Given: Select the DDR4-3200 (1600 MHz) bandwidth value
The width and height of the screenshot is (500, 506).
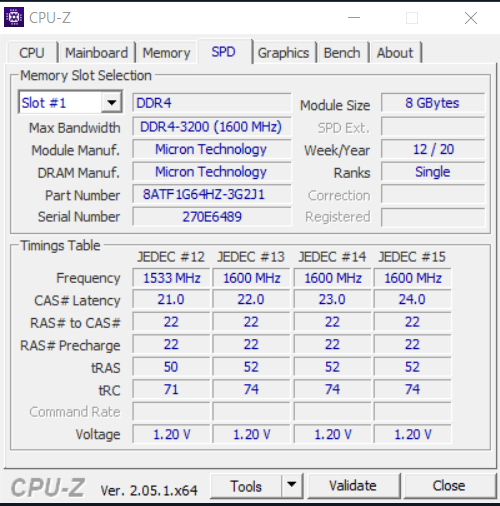Looking at the screenshot, I should pyautogui.click(x=212, y=126).
